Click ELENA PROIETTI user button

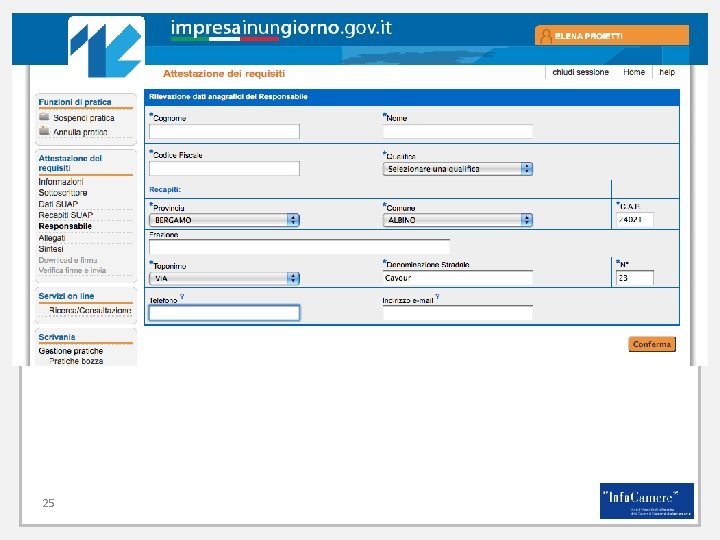(x=612, y=35)
